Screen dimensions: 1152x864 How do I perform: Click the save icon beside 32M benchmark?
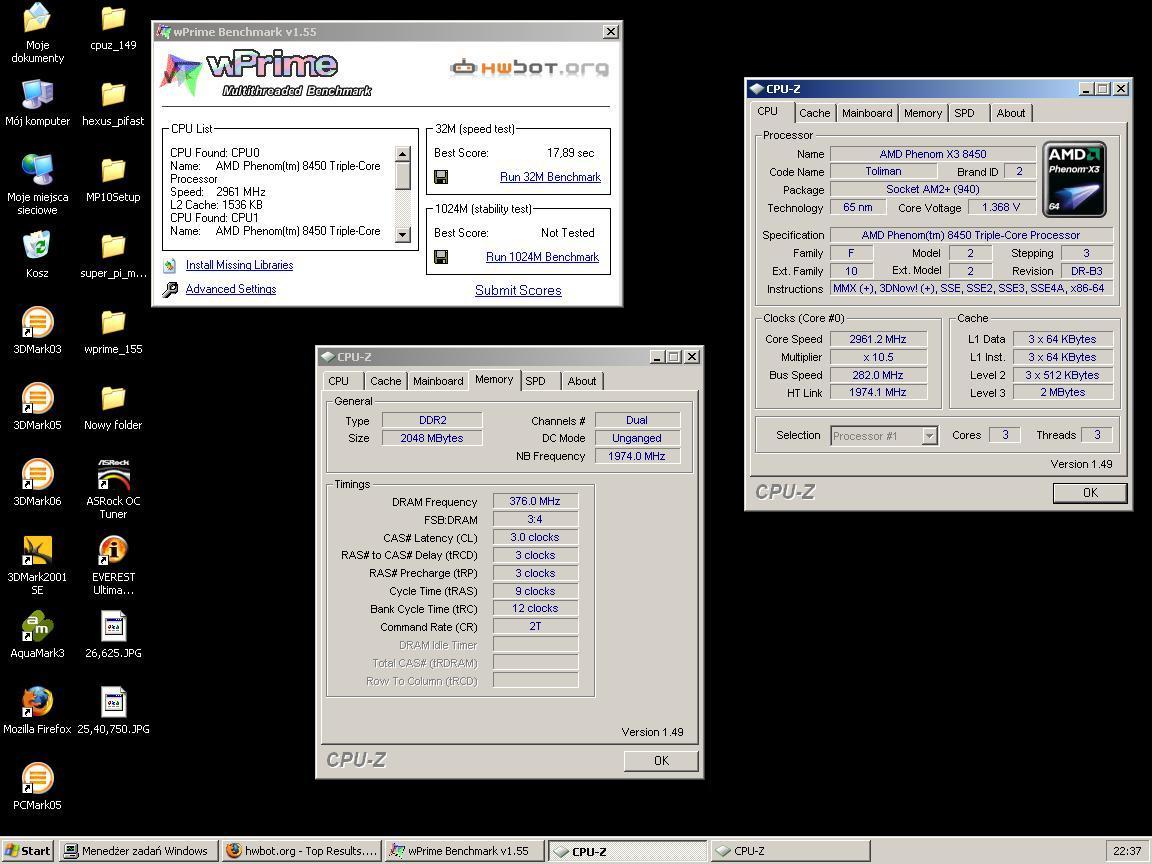point(441,177)
